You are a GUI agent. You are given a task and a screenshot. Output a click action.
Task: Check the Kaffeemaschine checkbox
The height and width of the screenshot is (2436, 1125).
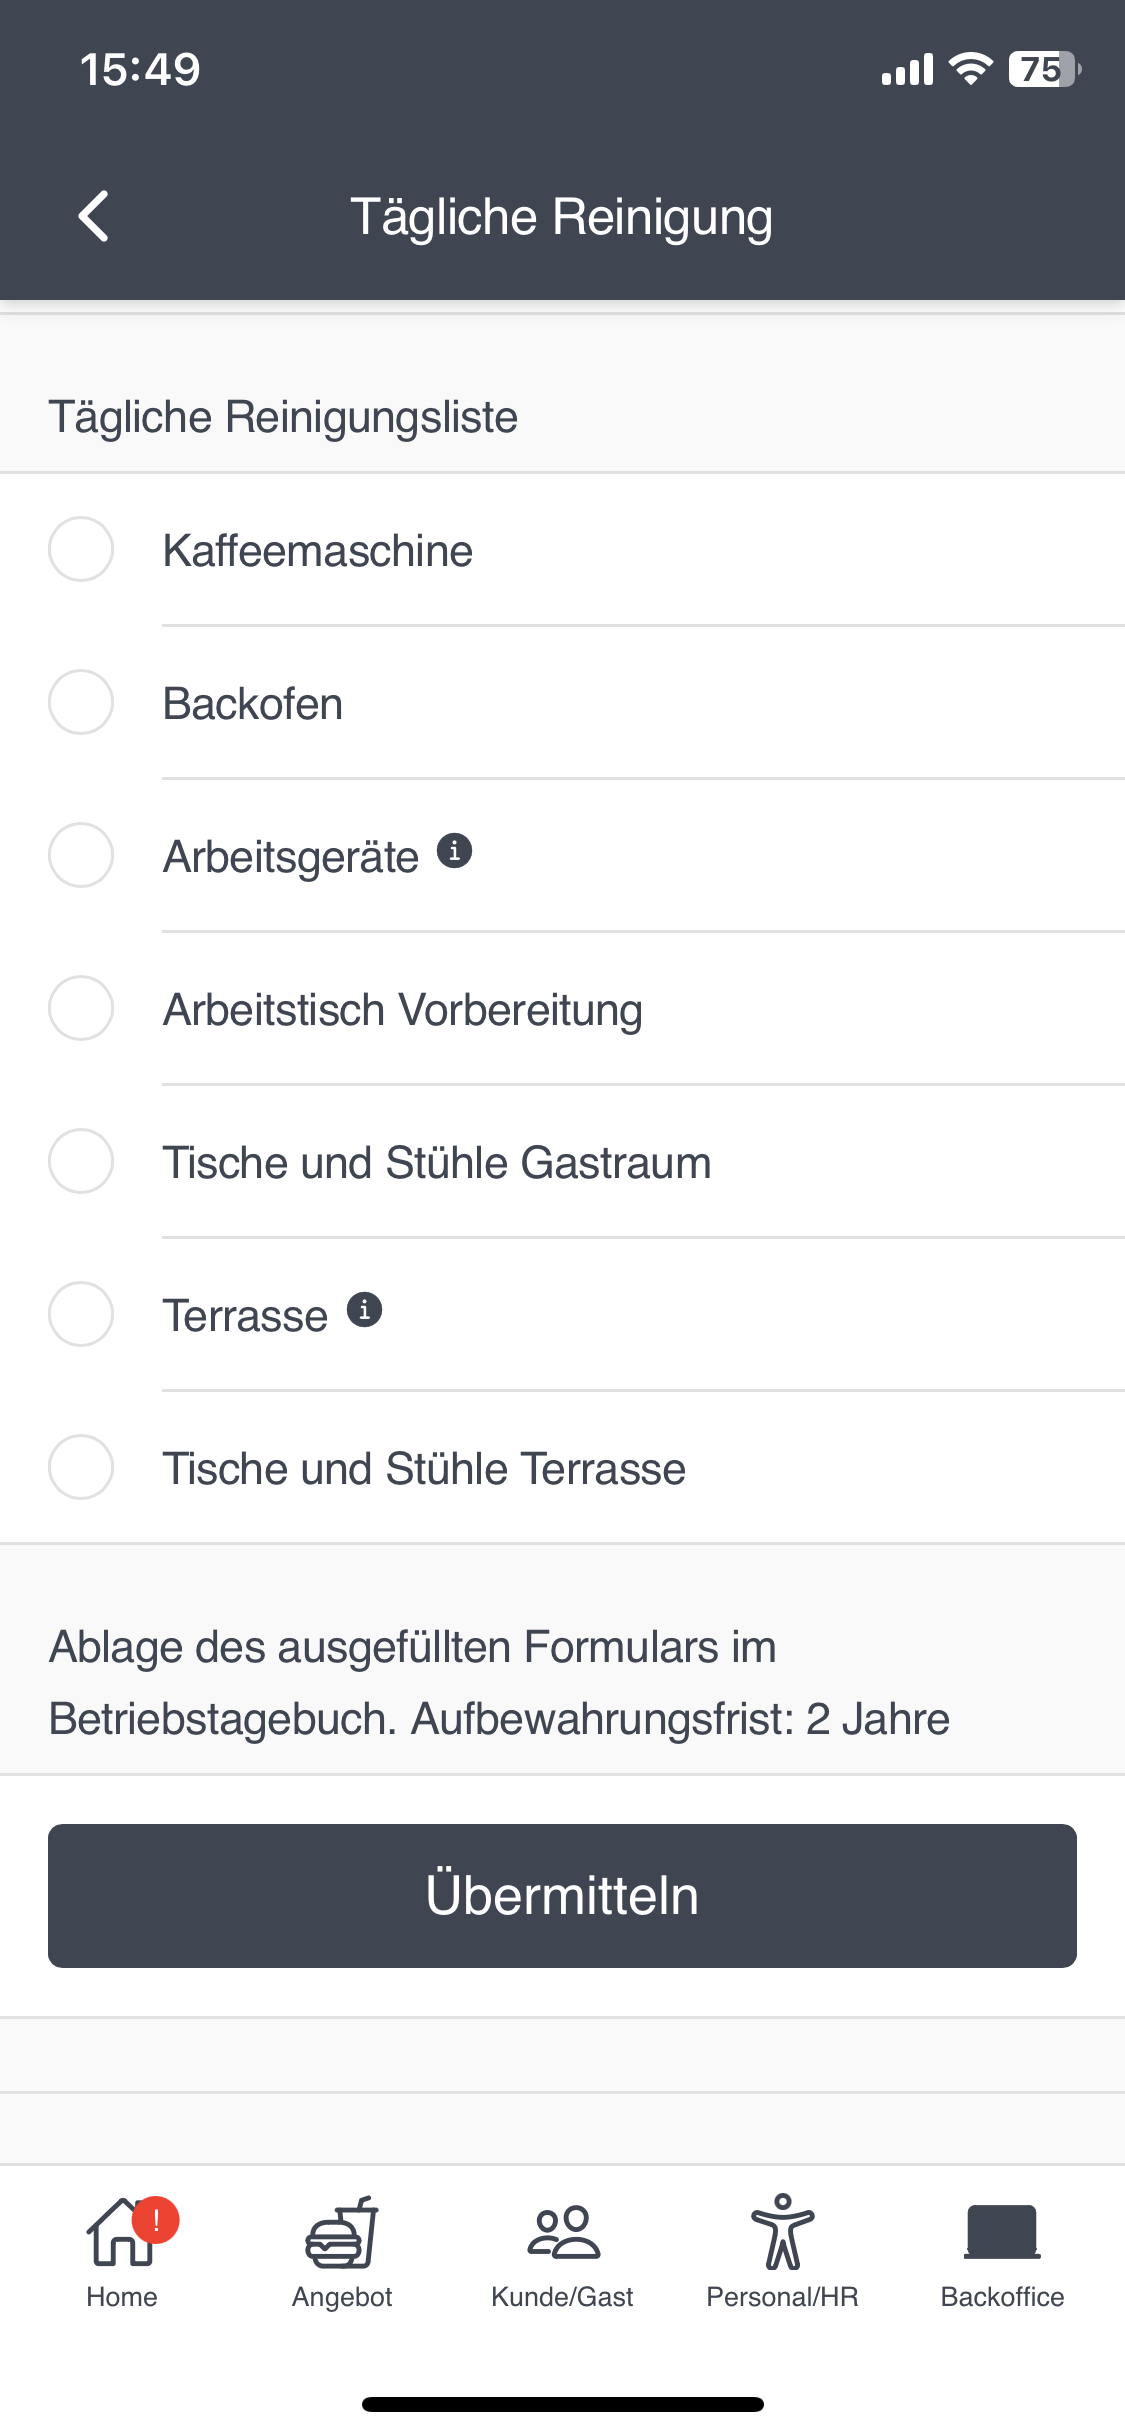[81, 549]
